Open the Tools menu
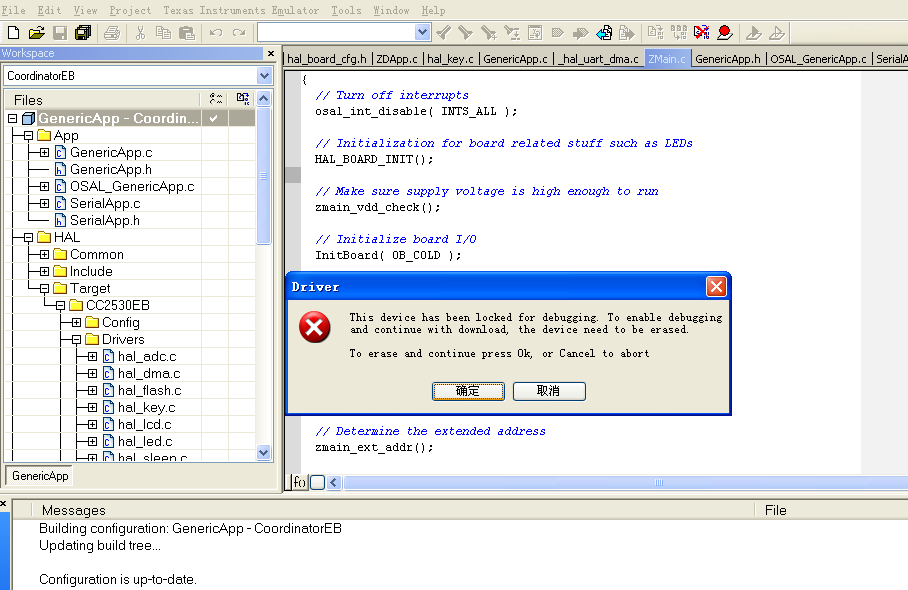This screenshot has width=908, height=590. (346, 10)
